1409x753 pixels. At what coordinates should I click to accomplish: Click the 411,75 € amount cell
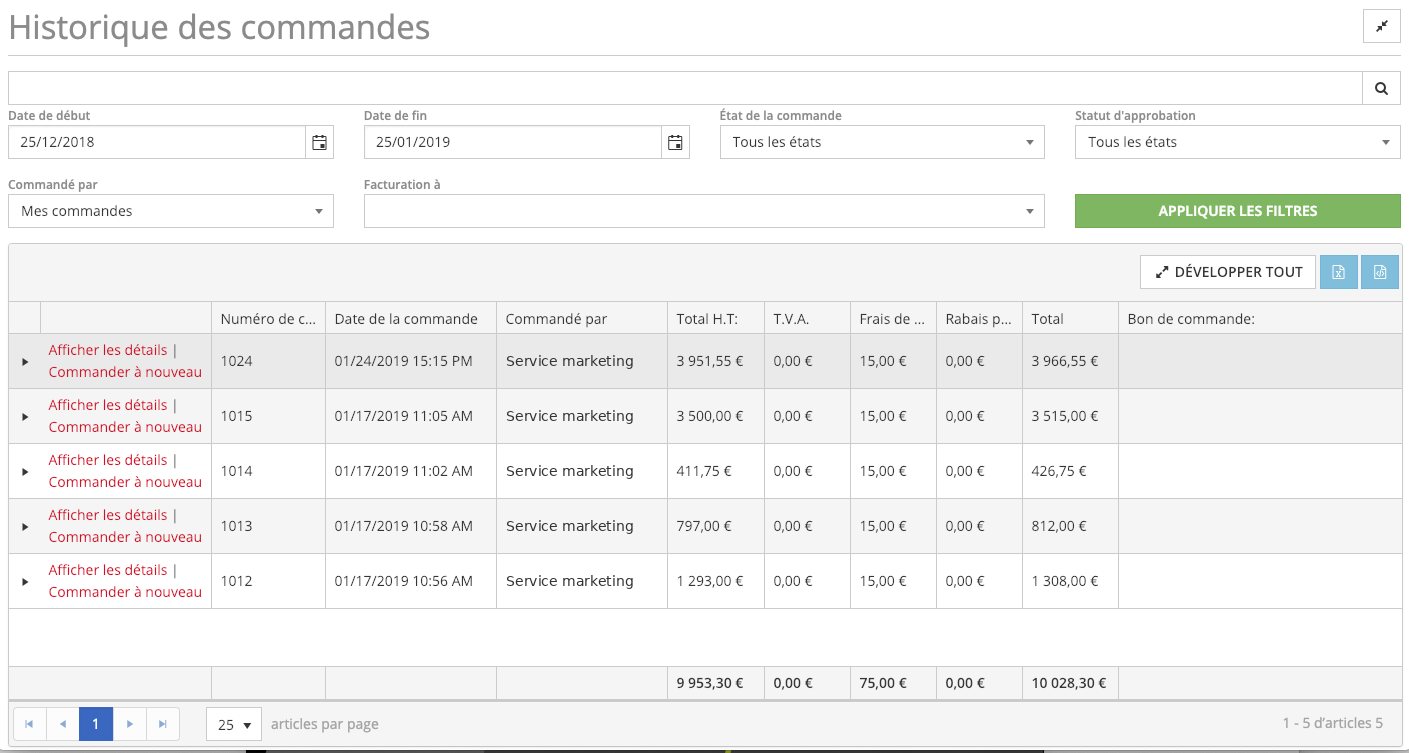click(715, 471)
